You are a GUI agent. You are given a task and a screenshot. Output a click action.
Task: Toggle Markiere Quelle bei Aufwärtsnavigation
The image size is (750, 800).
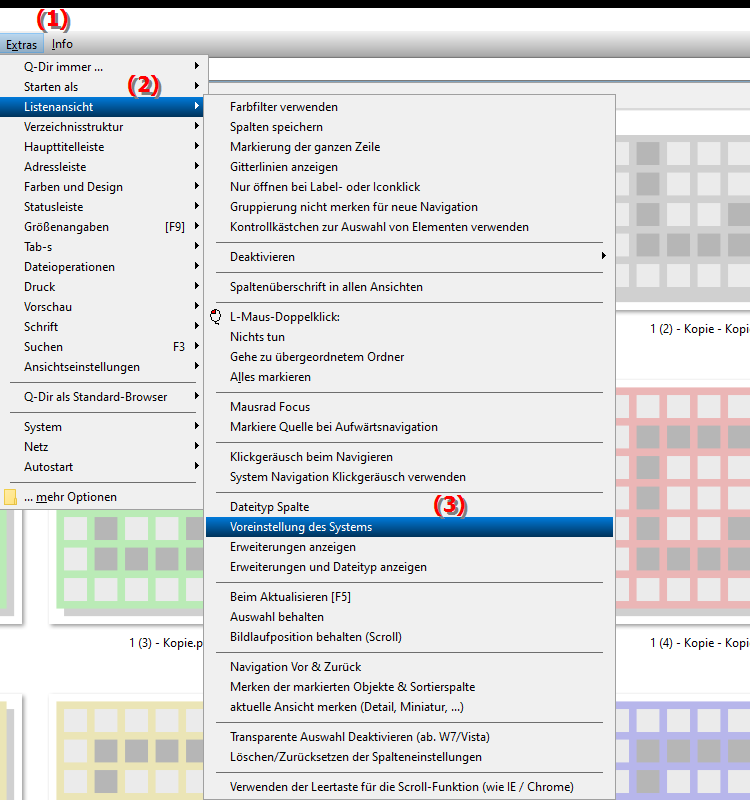point(409,427)
